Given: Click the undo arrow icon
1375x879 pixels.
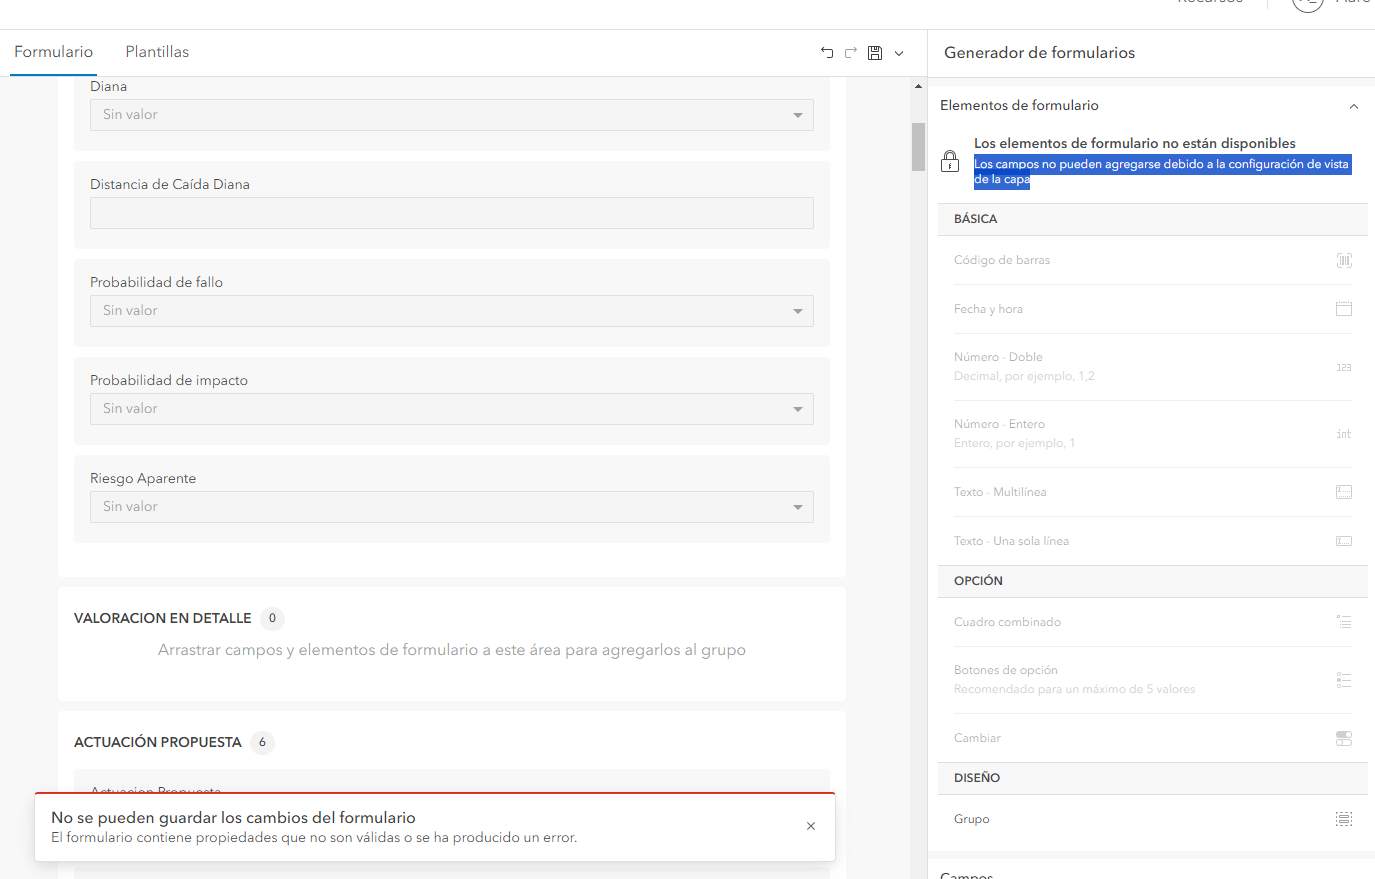Looking at the screenshot, I should click(827, 53).
